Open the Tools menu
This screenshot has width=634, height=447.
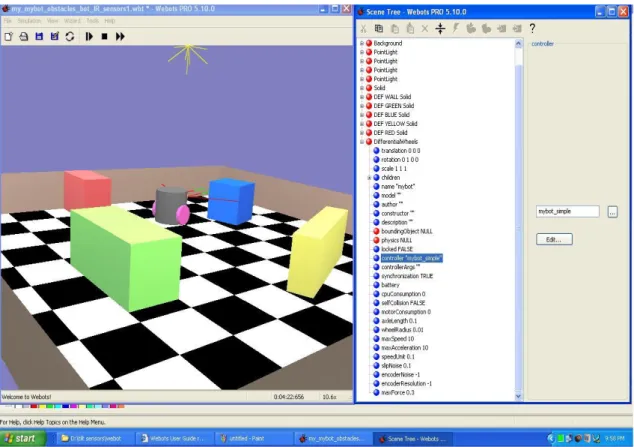[93, 21]
